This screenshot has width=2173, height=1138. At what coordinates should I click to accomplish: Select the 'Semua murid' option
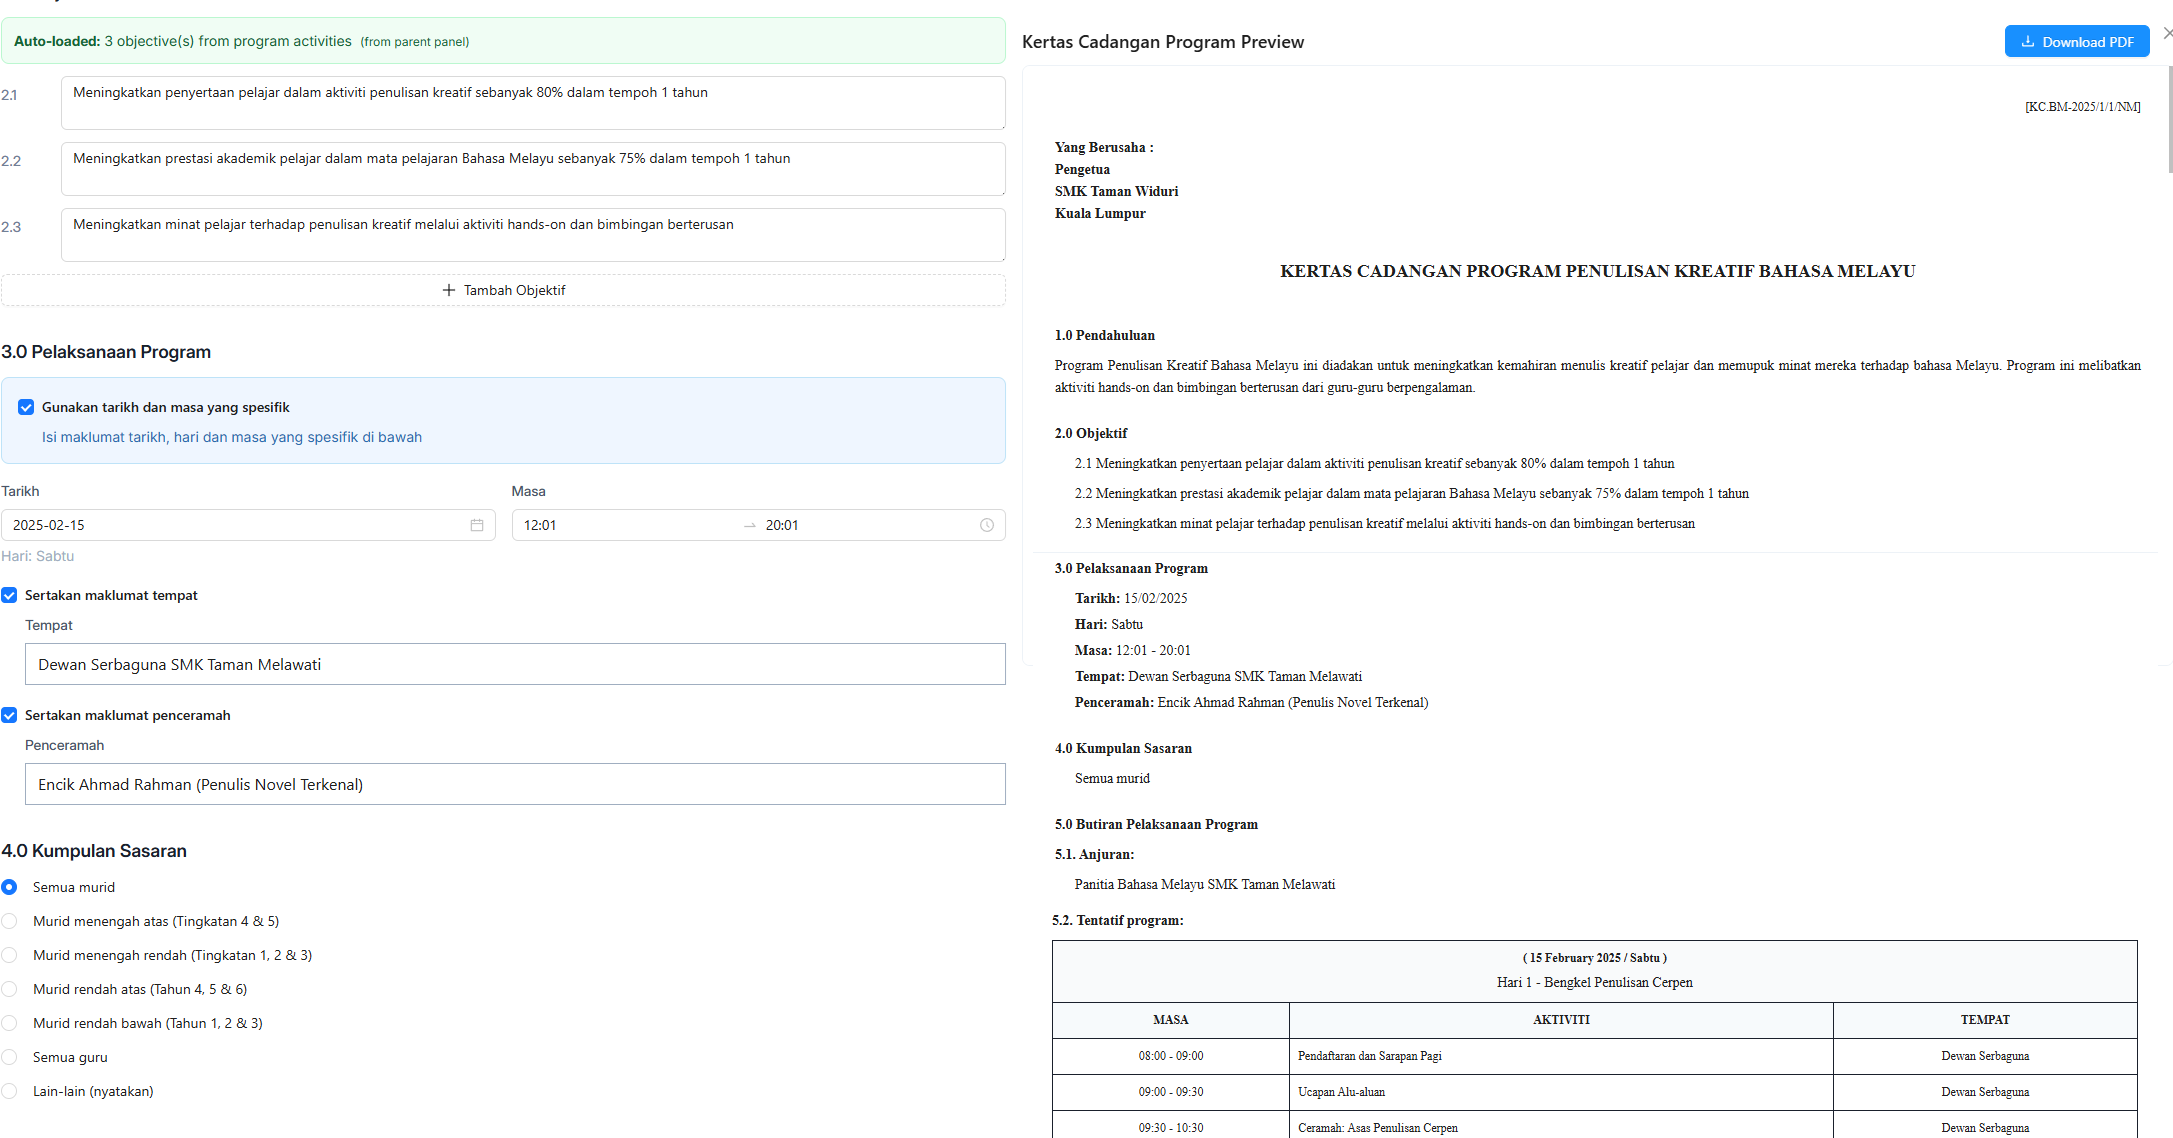click(x=10, y=887)
